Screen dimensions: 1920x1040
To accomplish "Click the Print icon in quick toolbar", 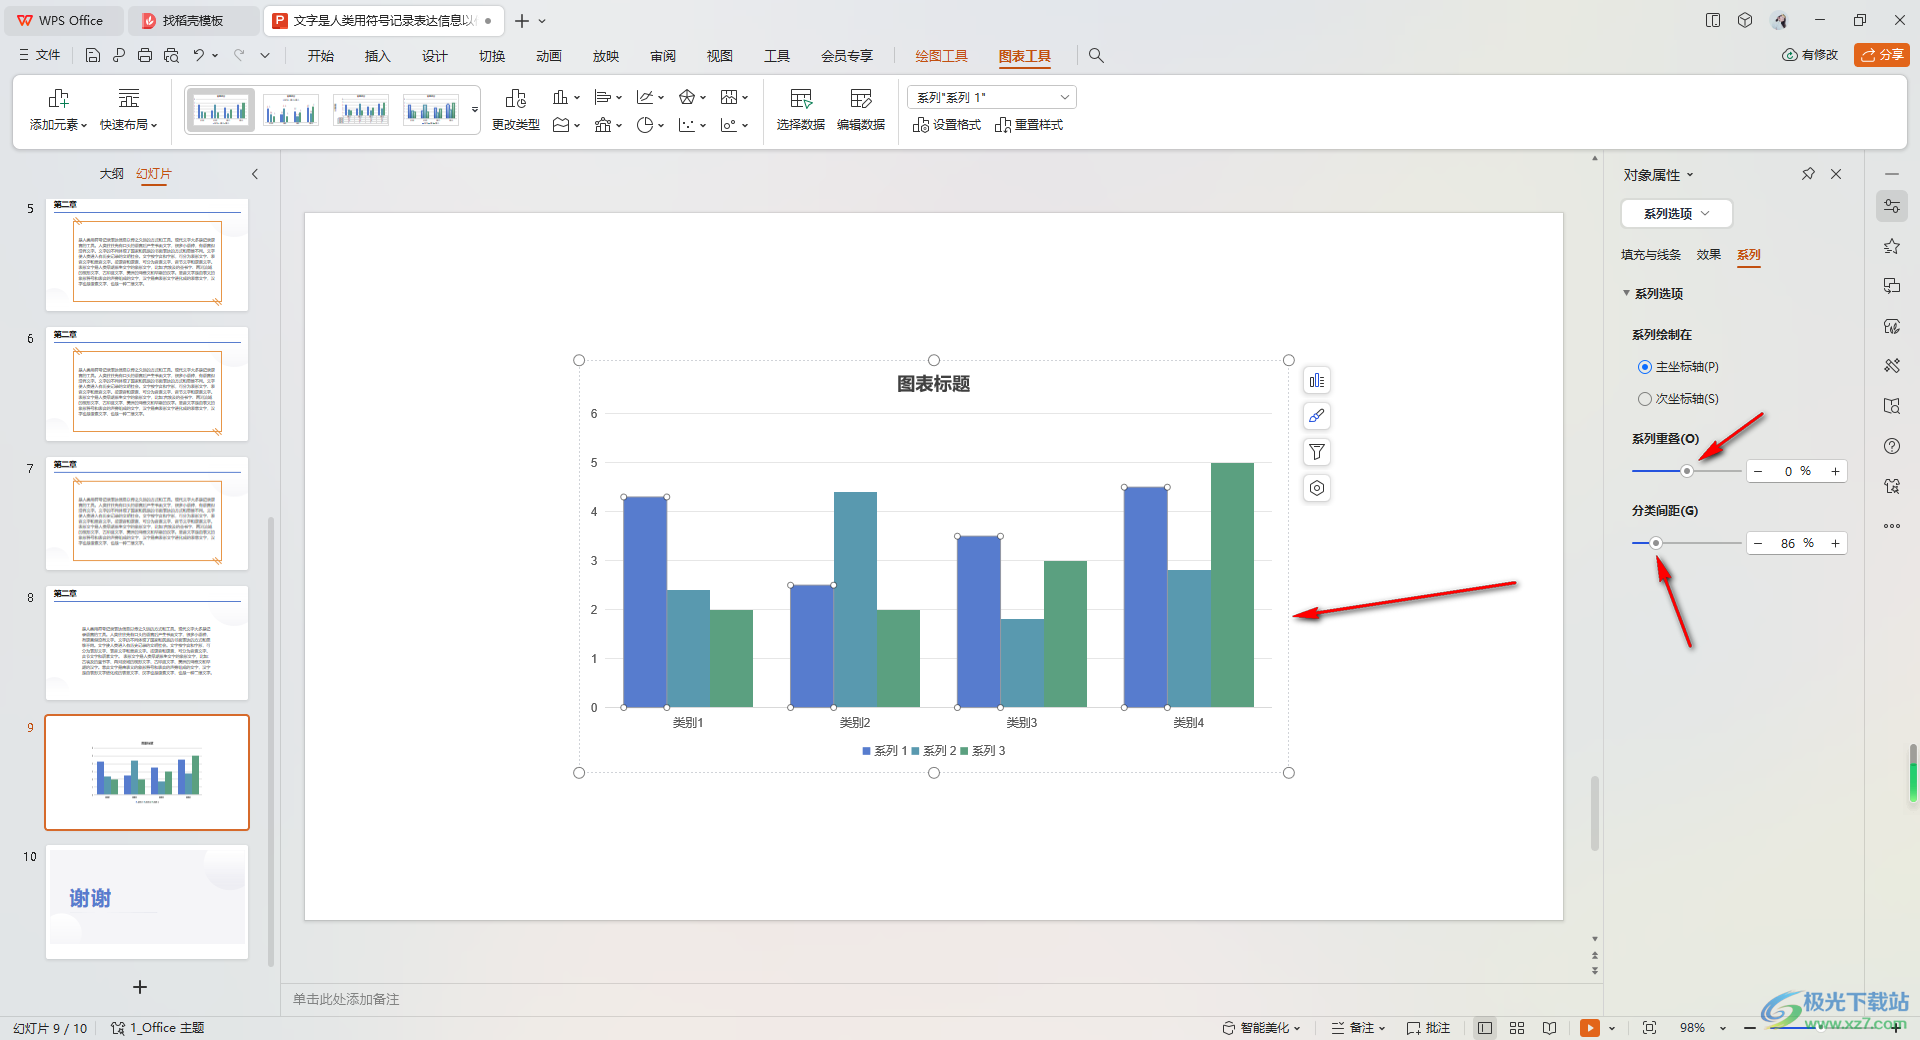I will (145, 56).
